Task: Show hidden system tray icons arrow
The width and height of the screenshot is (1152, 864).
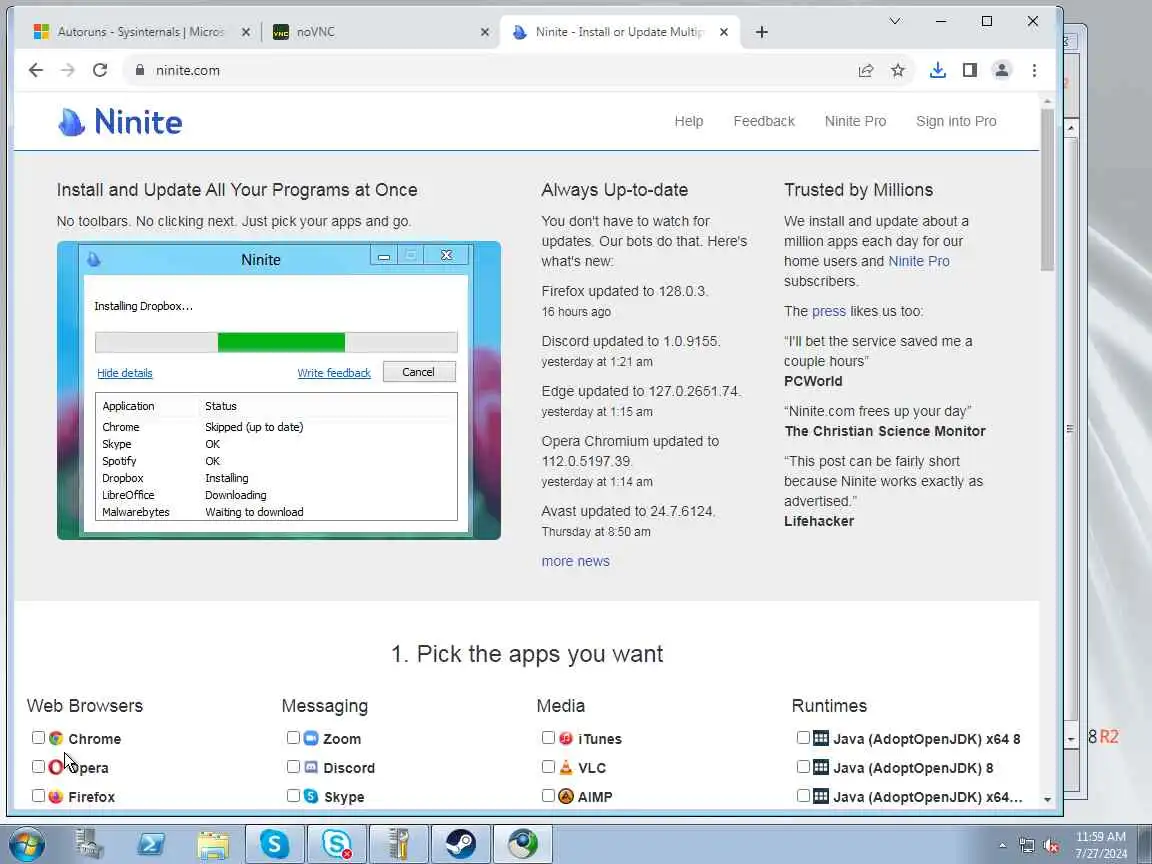Action: click(x=1002, y=846)
